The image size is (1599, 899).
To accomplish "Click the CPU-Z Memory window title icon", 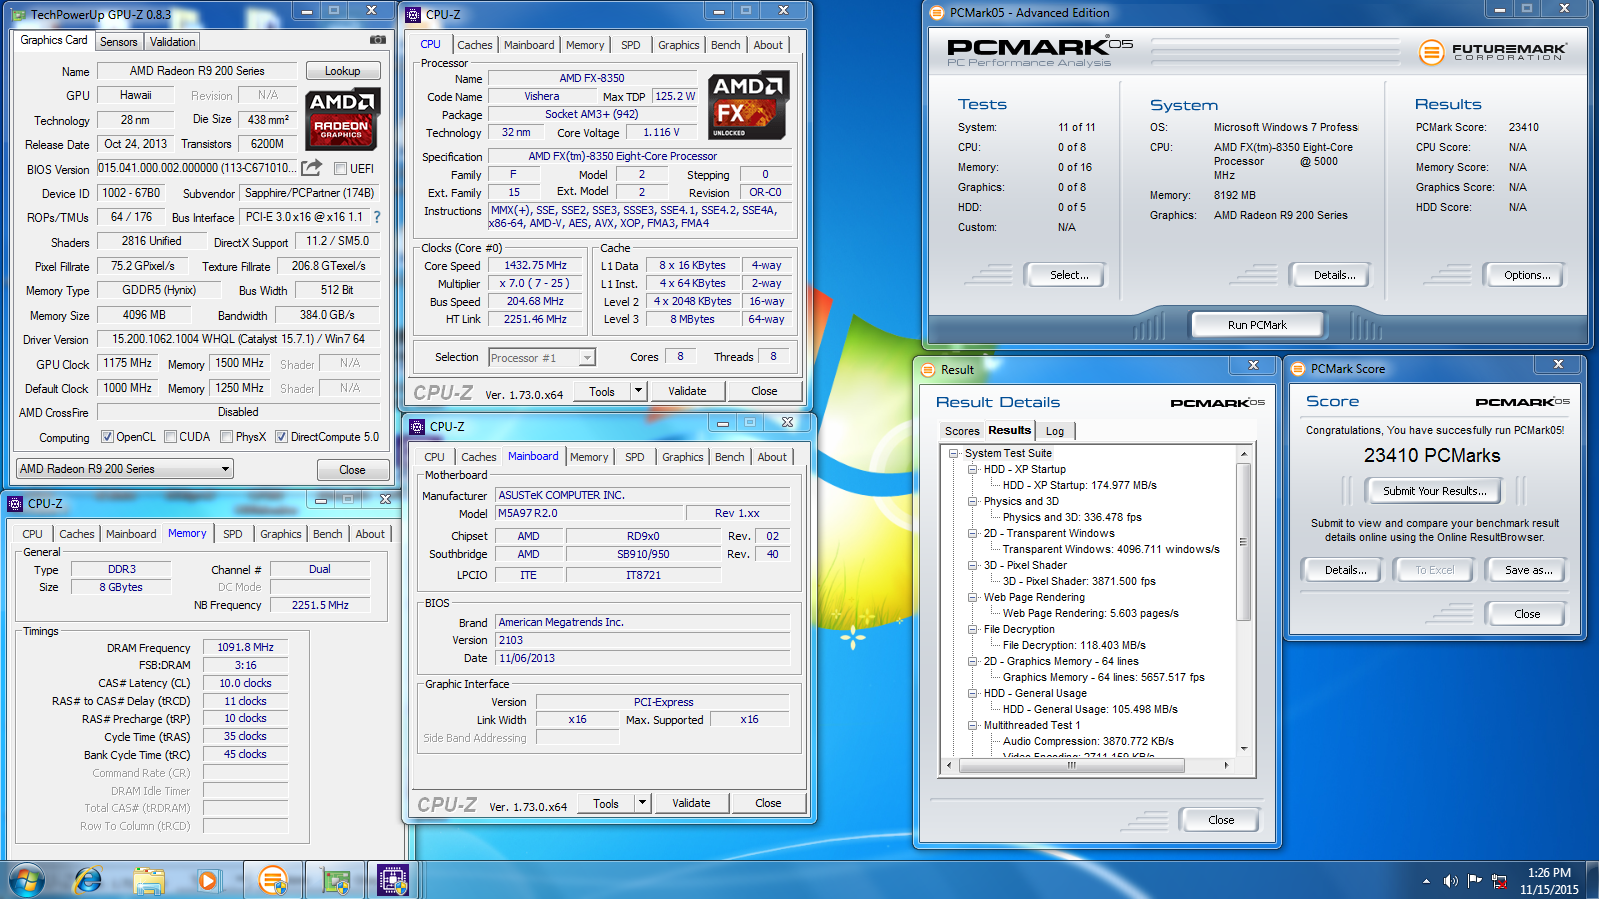I will tap(15, 504).
